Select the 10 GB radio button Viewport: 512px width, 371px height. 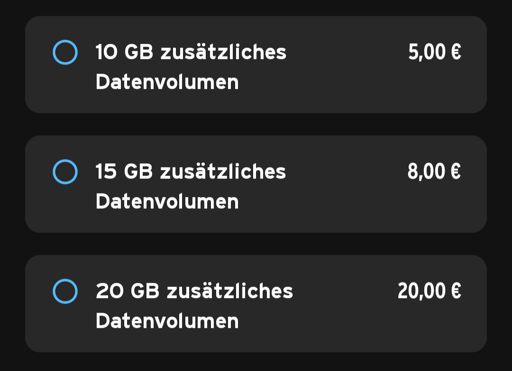(65, 52)
